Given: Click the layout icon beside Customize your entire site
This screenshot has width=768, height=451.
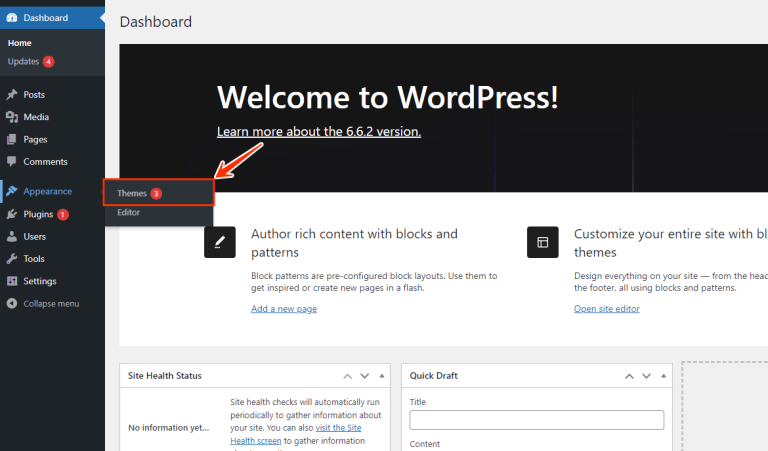Looking at the screenshot, I should [x=543, y=242].
